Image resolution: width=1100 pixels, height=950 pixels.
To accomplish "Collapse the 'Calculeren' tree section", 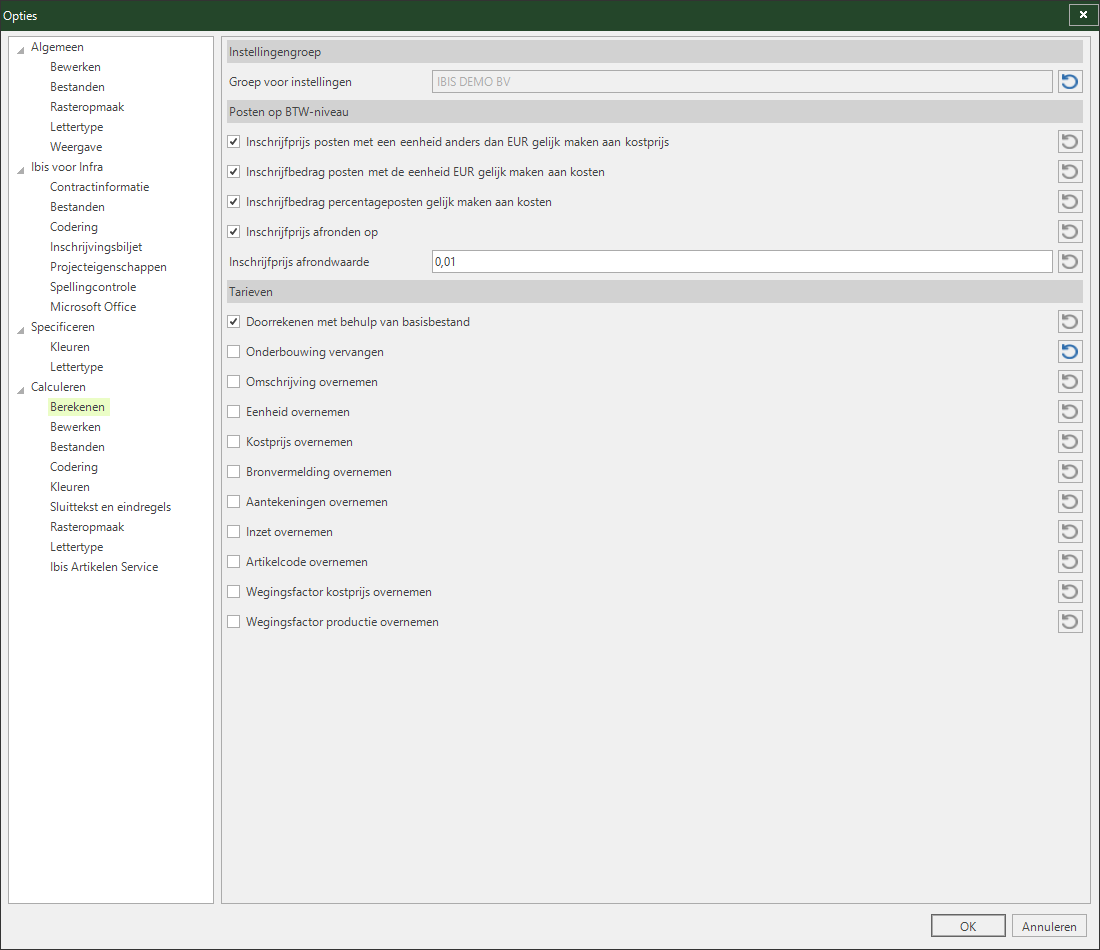I will pyautogui.click(x=21, y=389).
